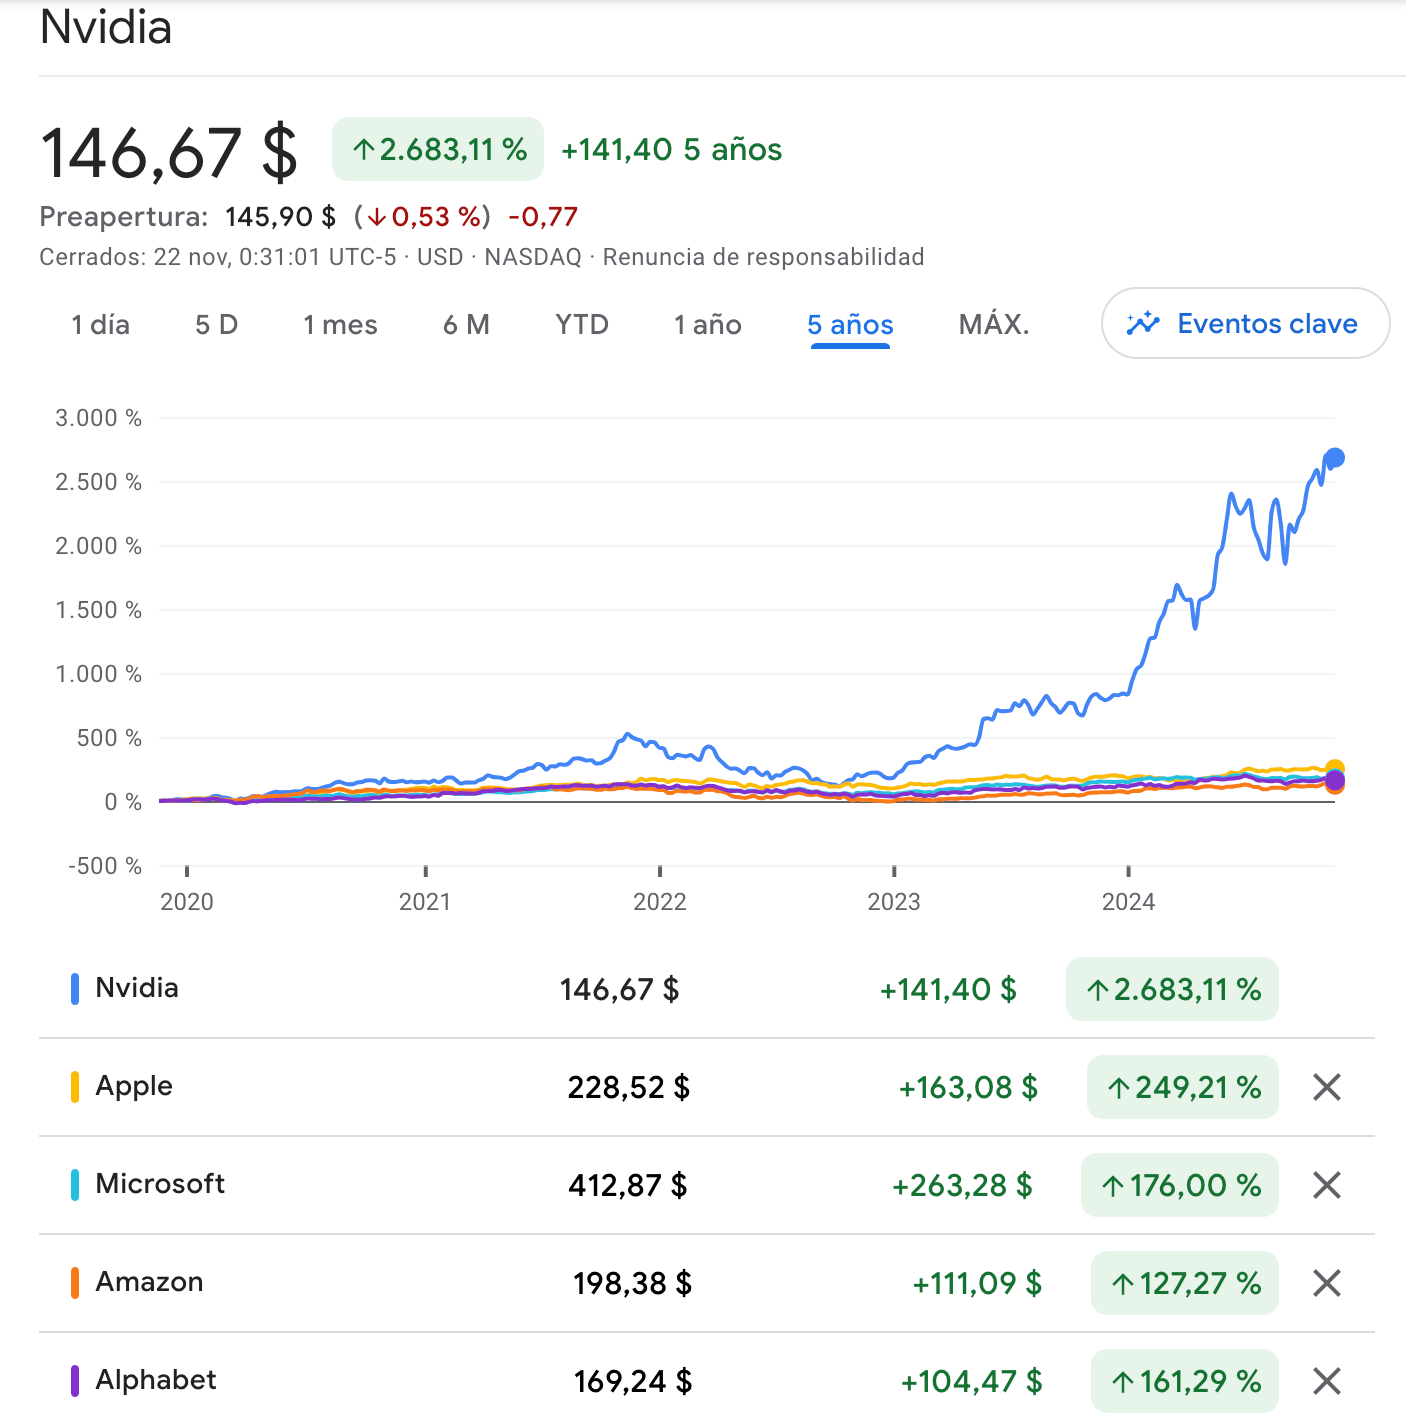
Task: Select the 5 años tab
Action: [x=850, y=325]
